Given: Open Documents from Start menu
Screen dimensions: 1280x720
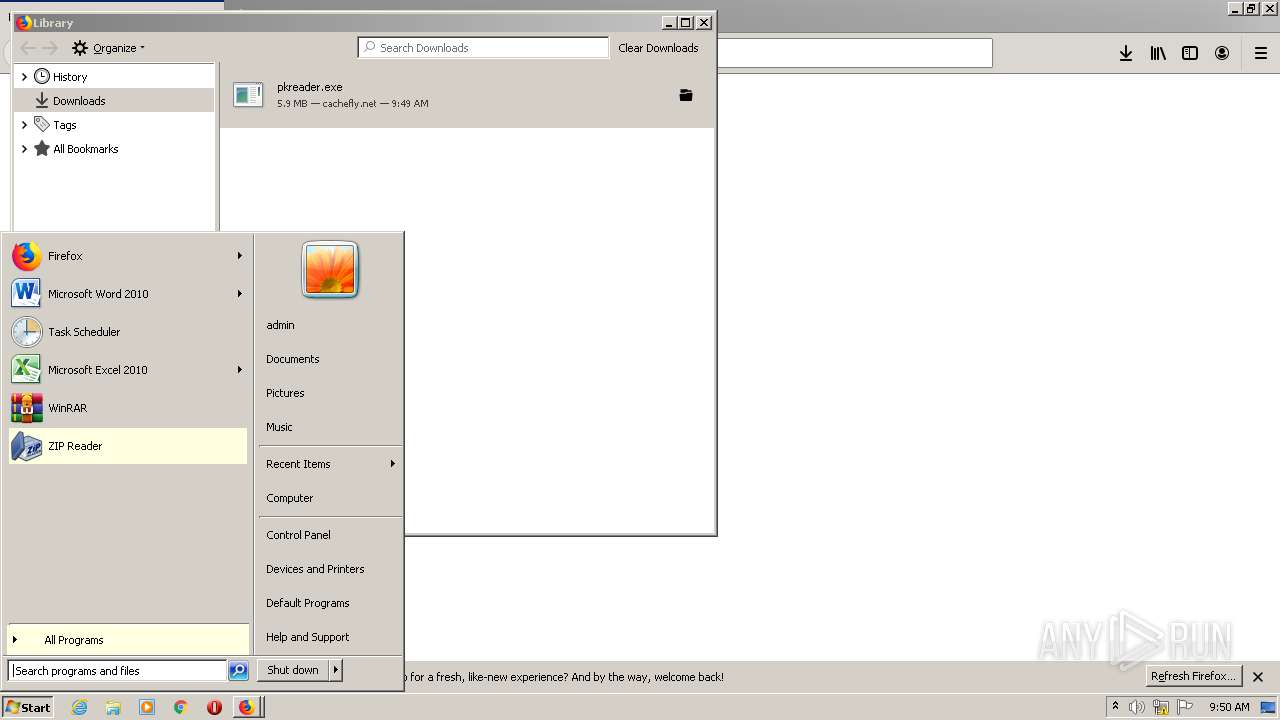Looking at the screenshot, I should click(293, 359).
